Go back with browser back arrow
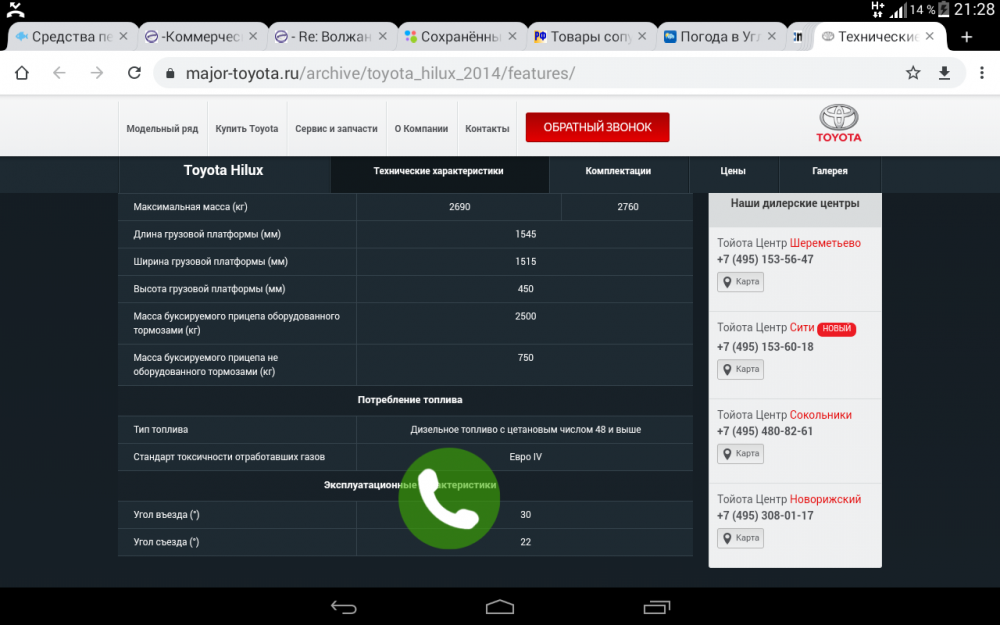The width and height of the screenshot is (1000, 625). point(59,73)
